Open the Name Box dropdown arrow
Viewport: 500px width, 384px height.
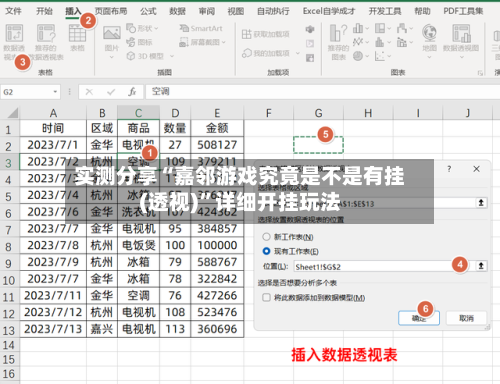click(x=55, y=92)
